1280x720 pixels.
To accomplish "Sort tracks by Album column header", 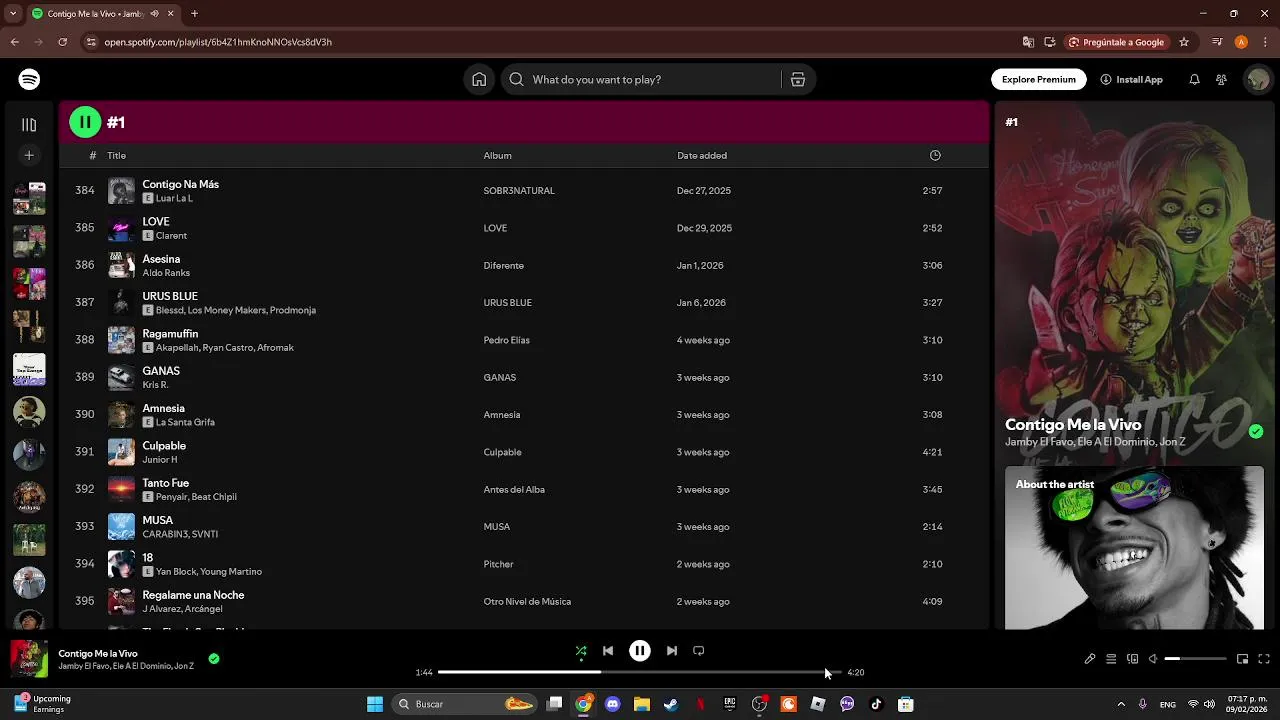I will pyautogui.click(x=497, y=155).
